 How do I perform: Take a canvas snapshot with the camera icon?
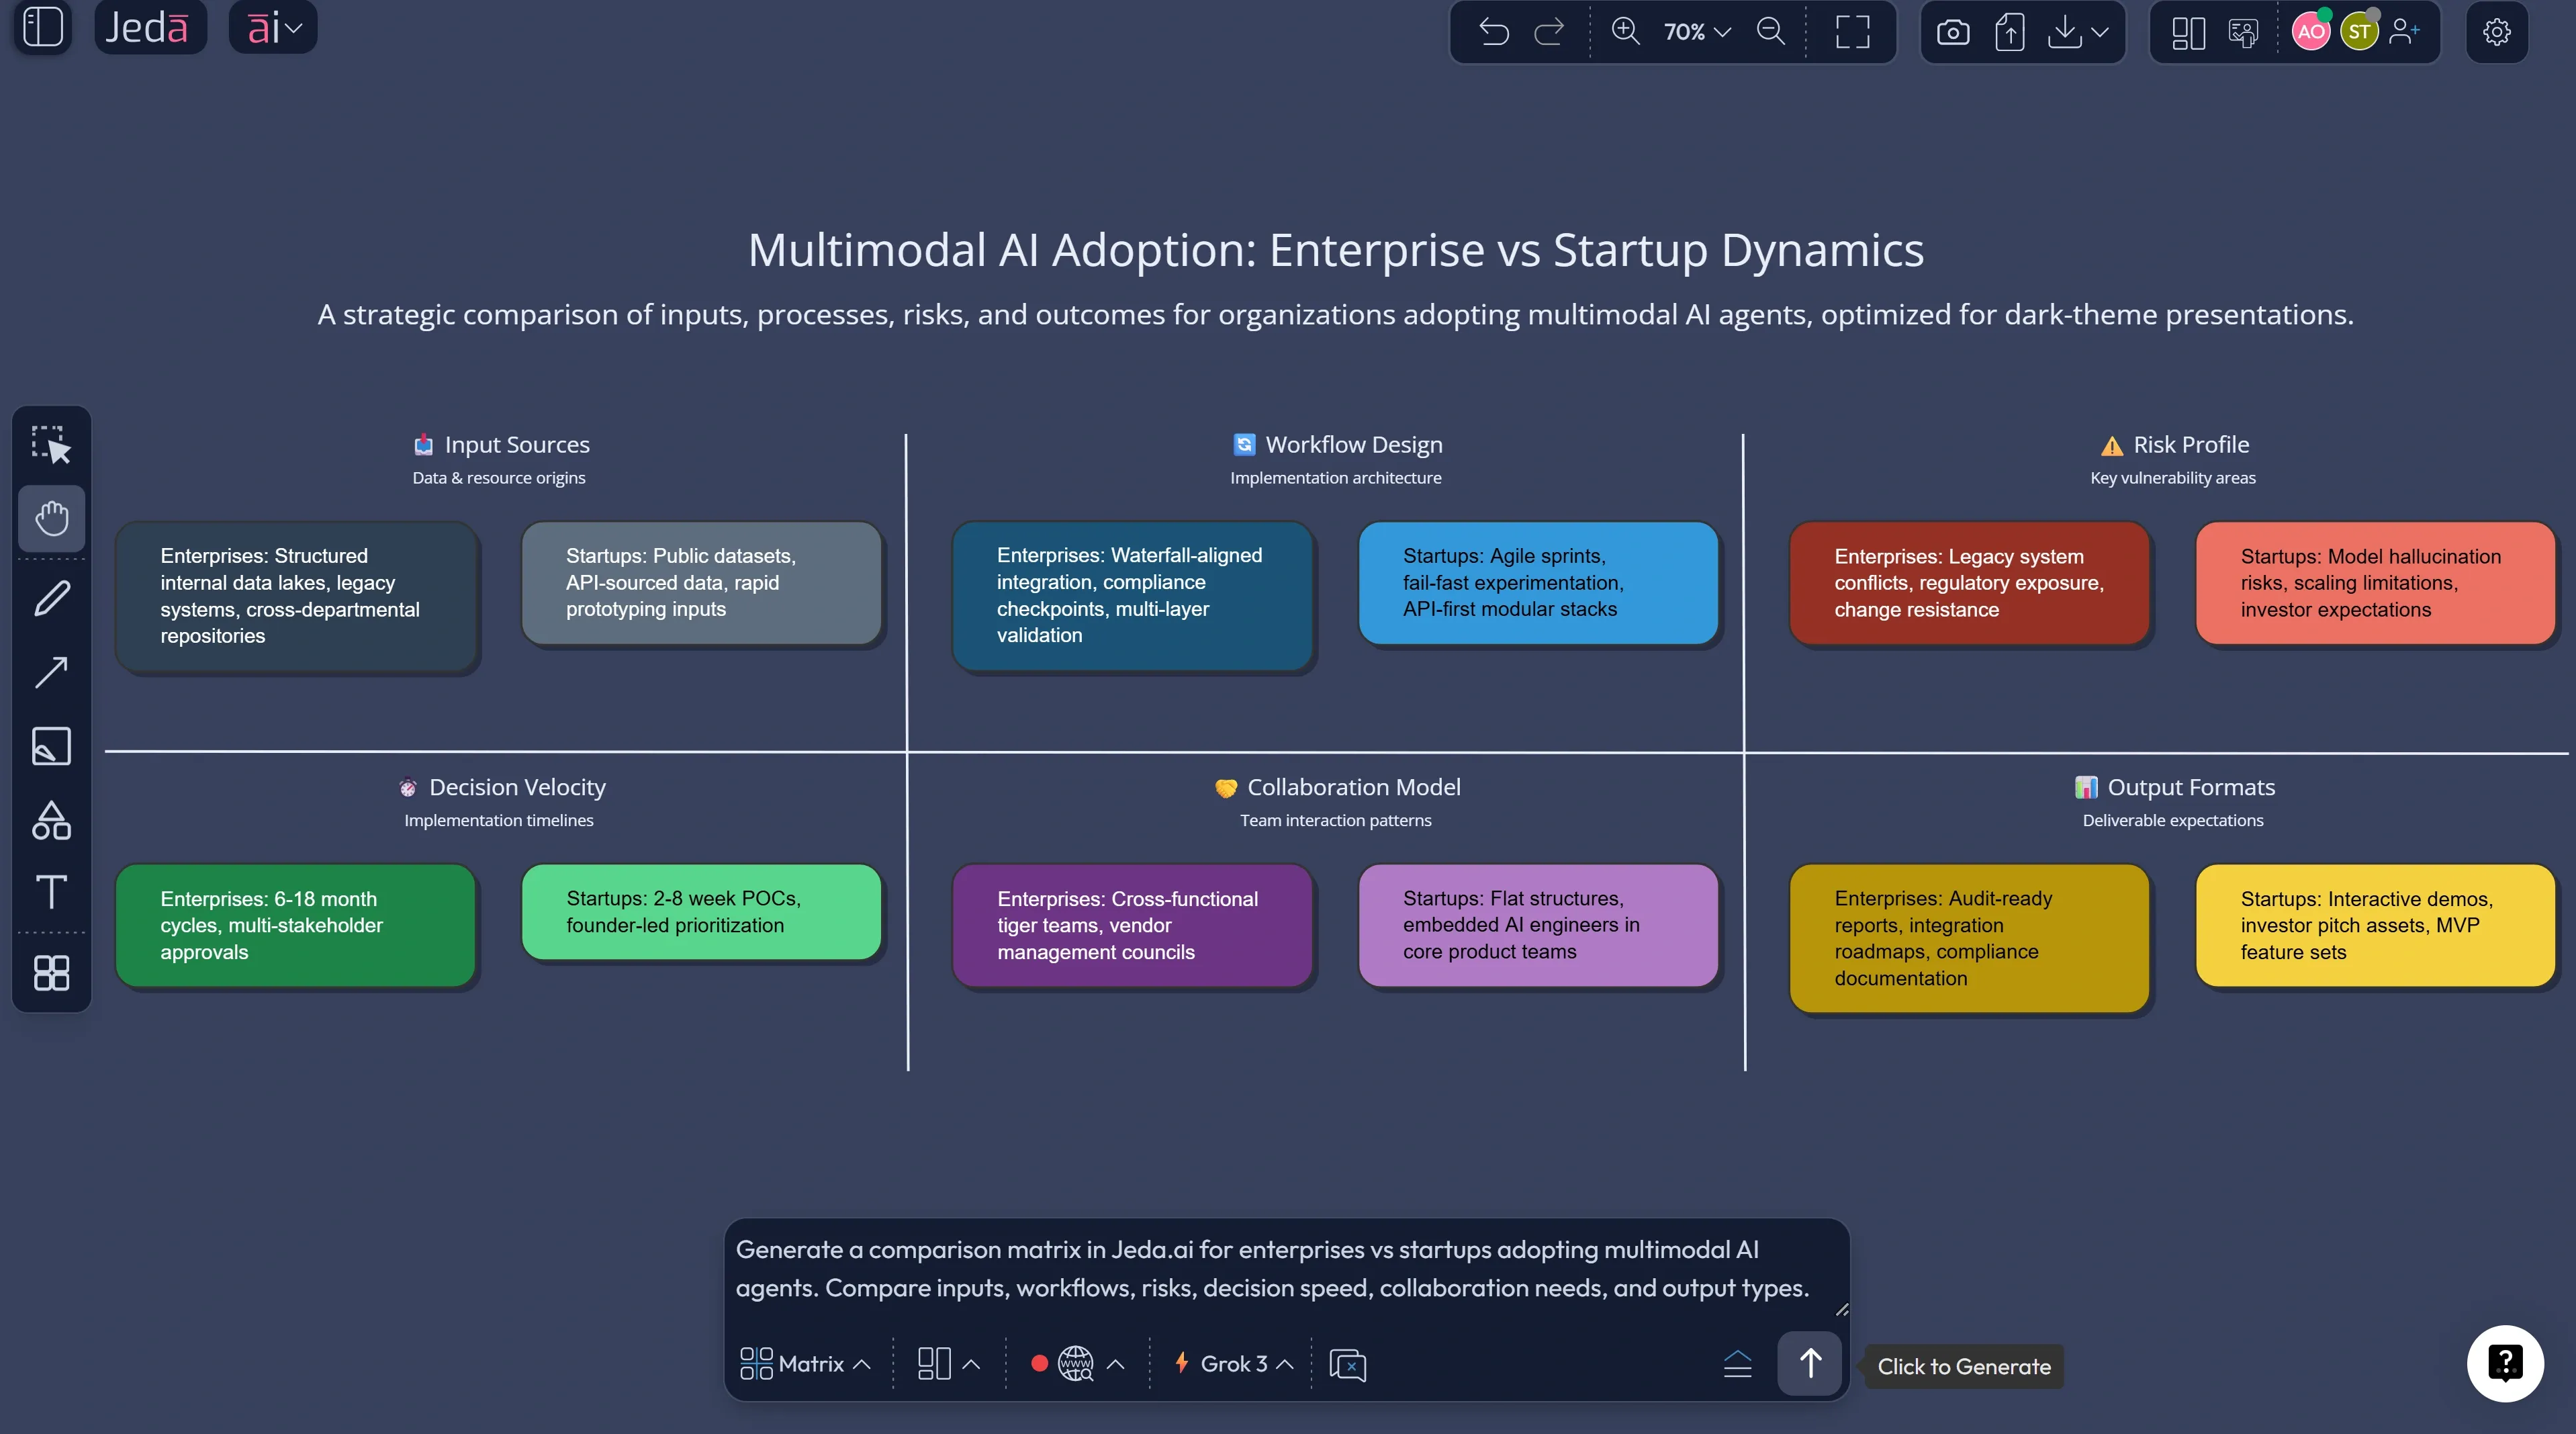tap(1954, 32)
